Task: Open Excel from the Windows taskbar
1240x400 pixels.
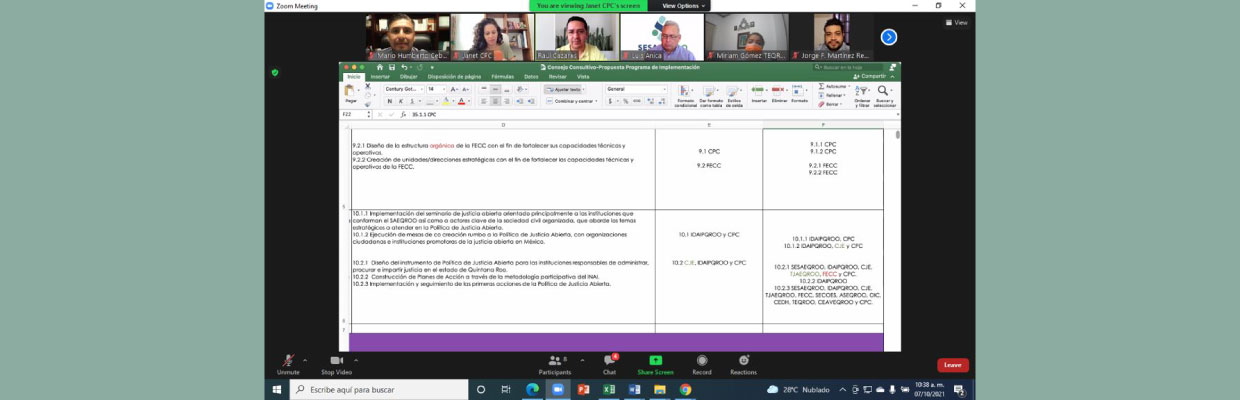Action: point(609,389)
